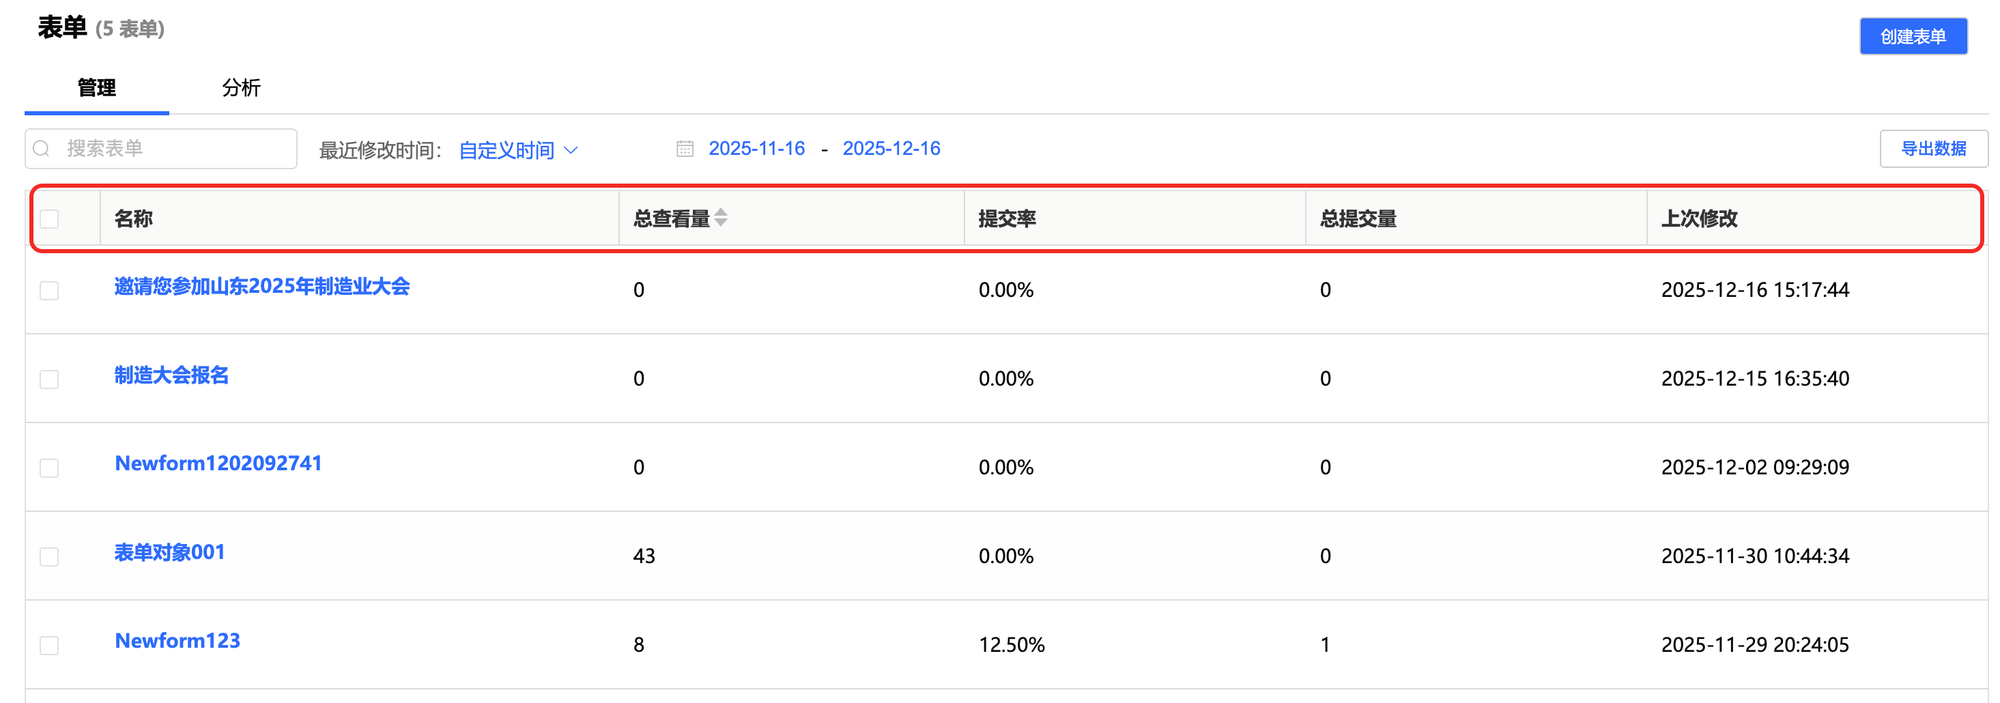
Task: Open the 制造大会报名 form link
Action: pos(171,375)
